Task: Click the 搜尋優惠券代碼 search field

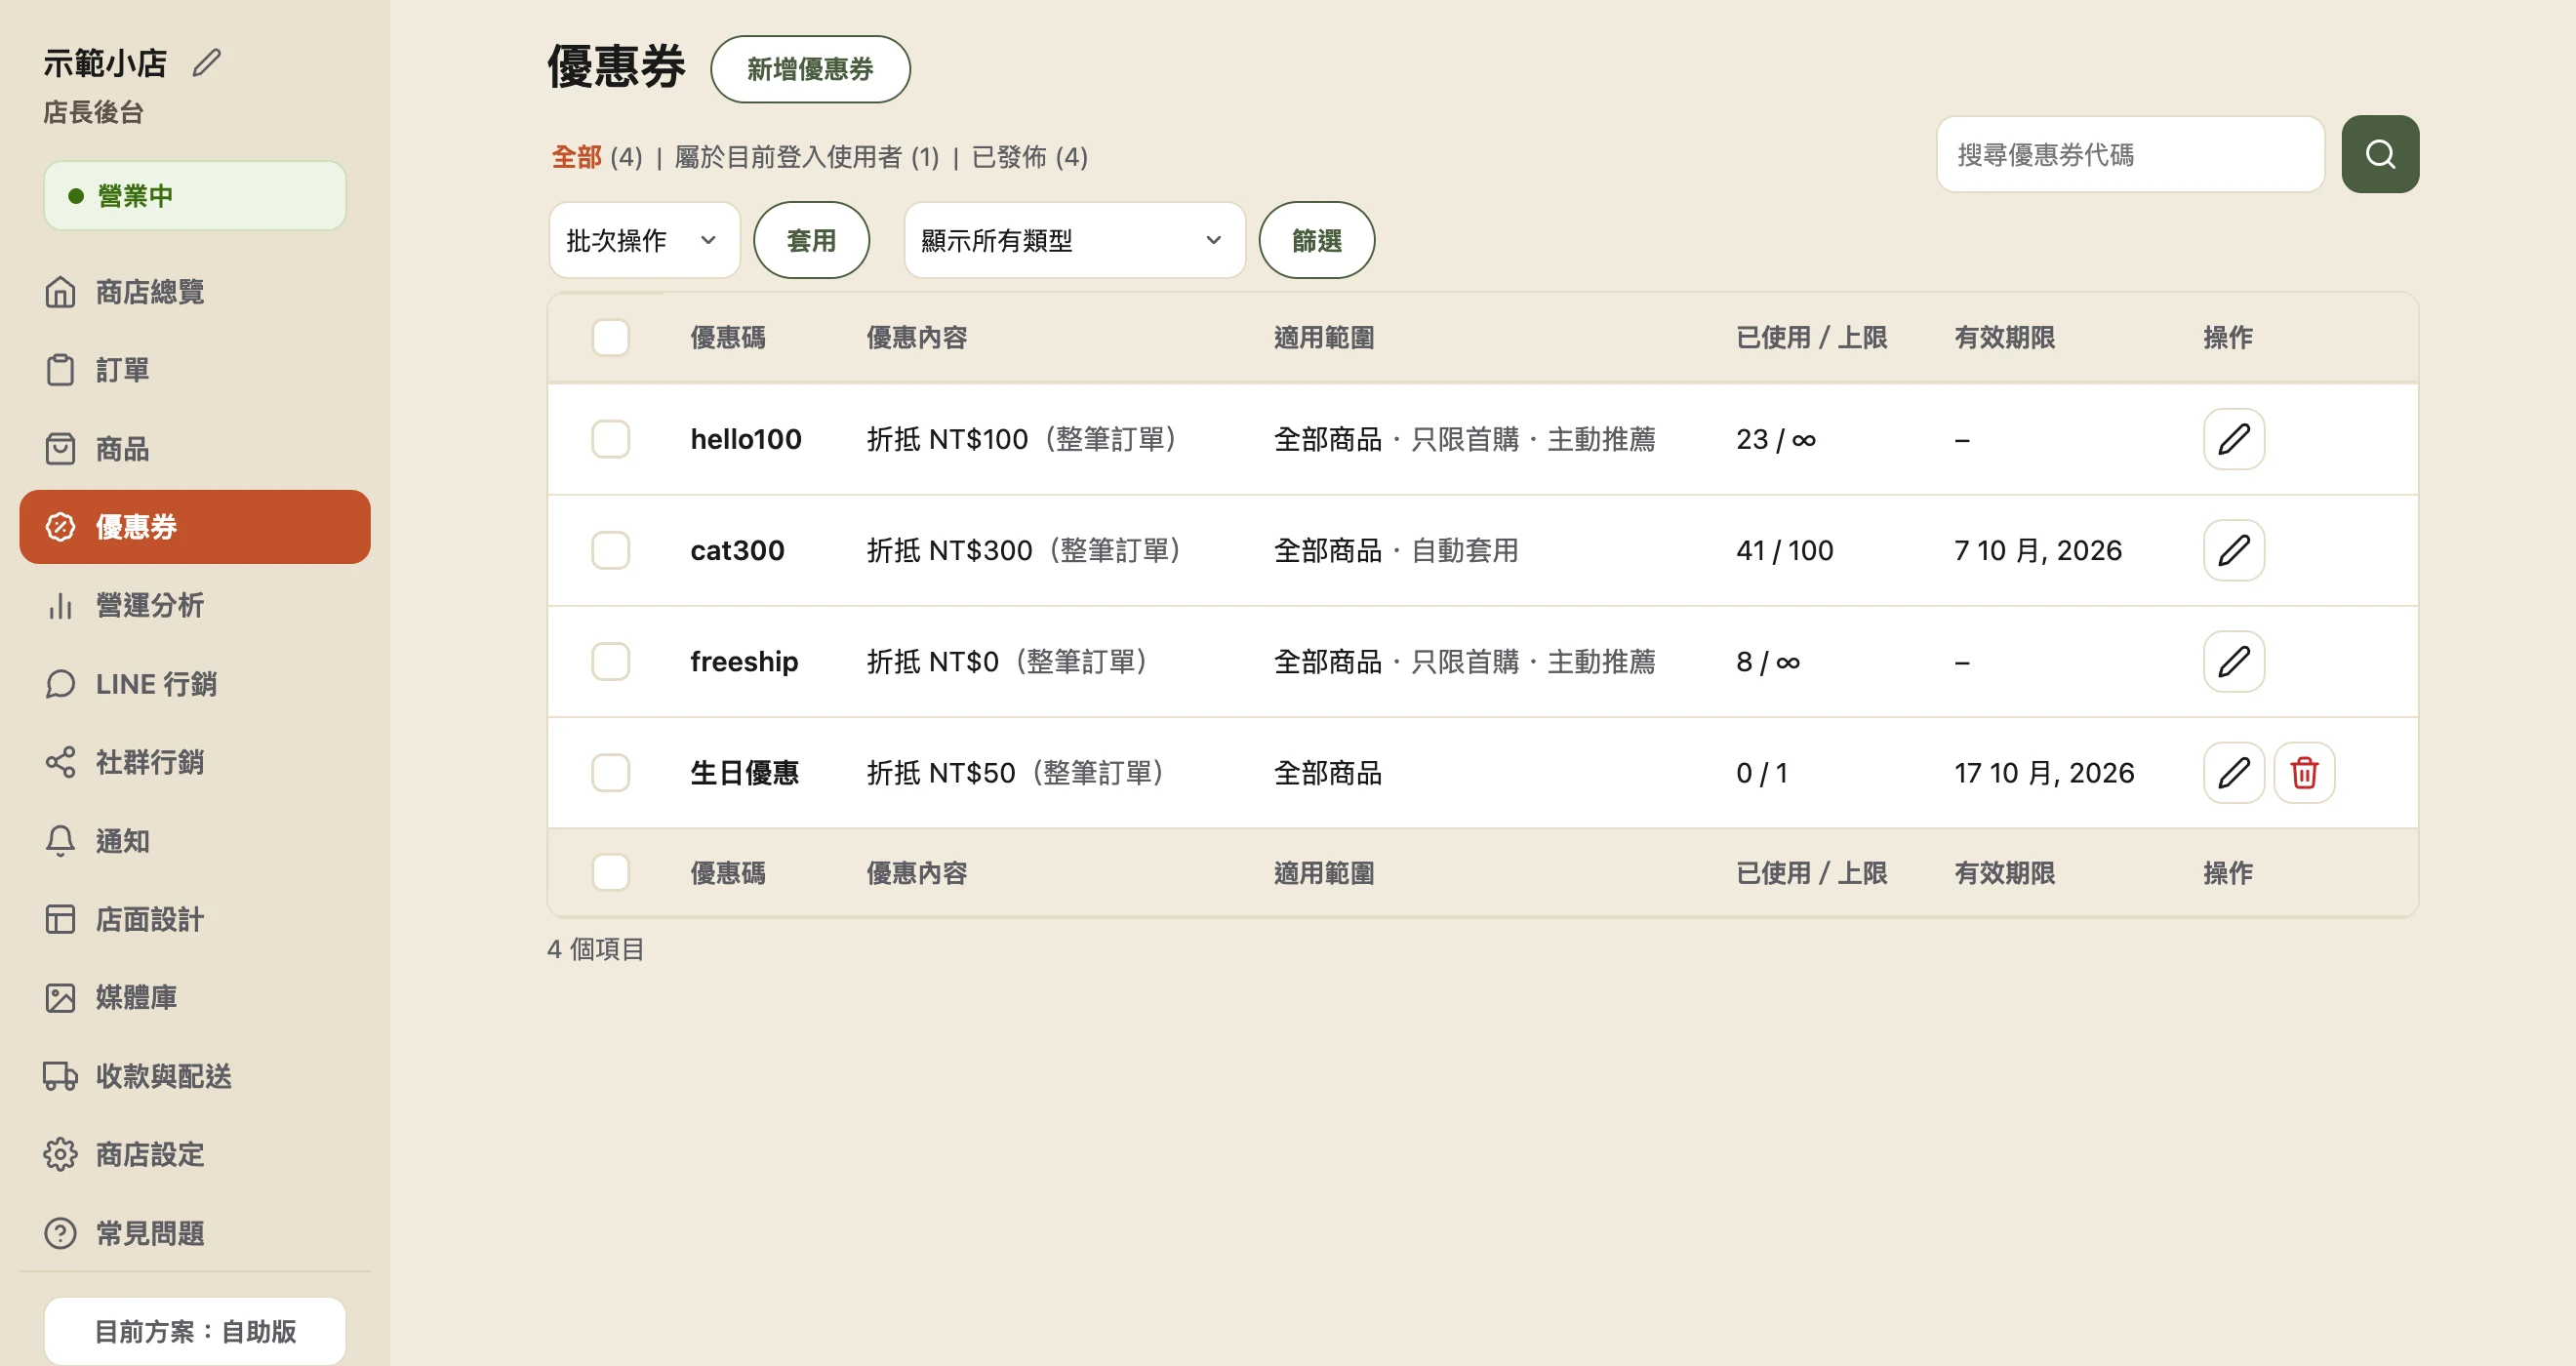Action: [x=2130, y=154]
